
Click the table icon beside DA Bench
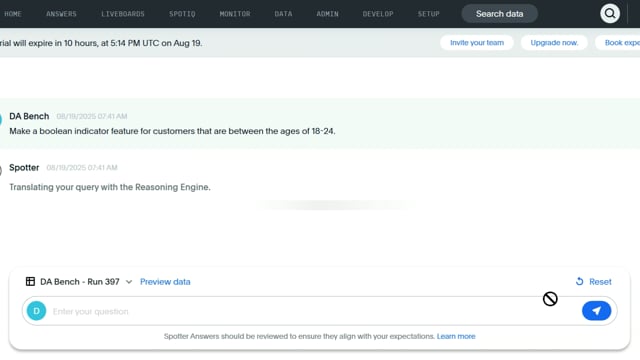pyautogui.click(x=30, y=282)
